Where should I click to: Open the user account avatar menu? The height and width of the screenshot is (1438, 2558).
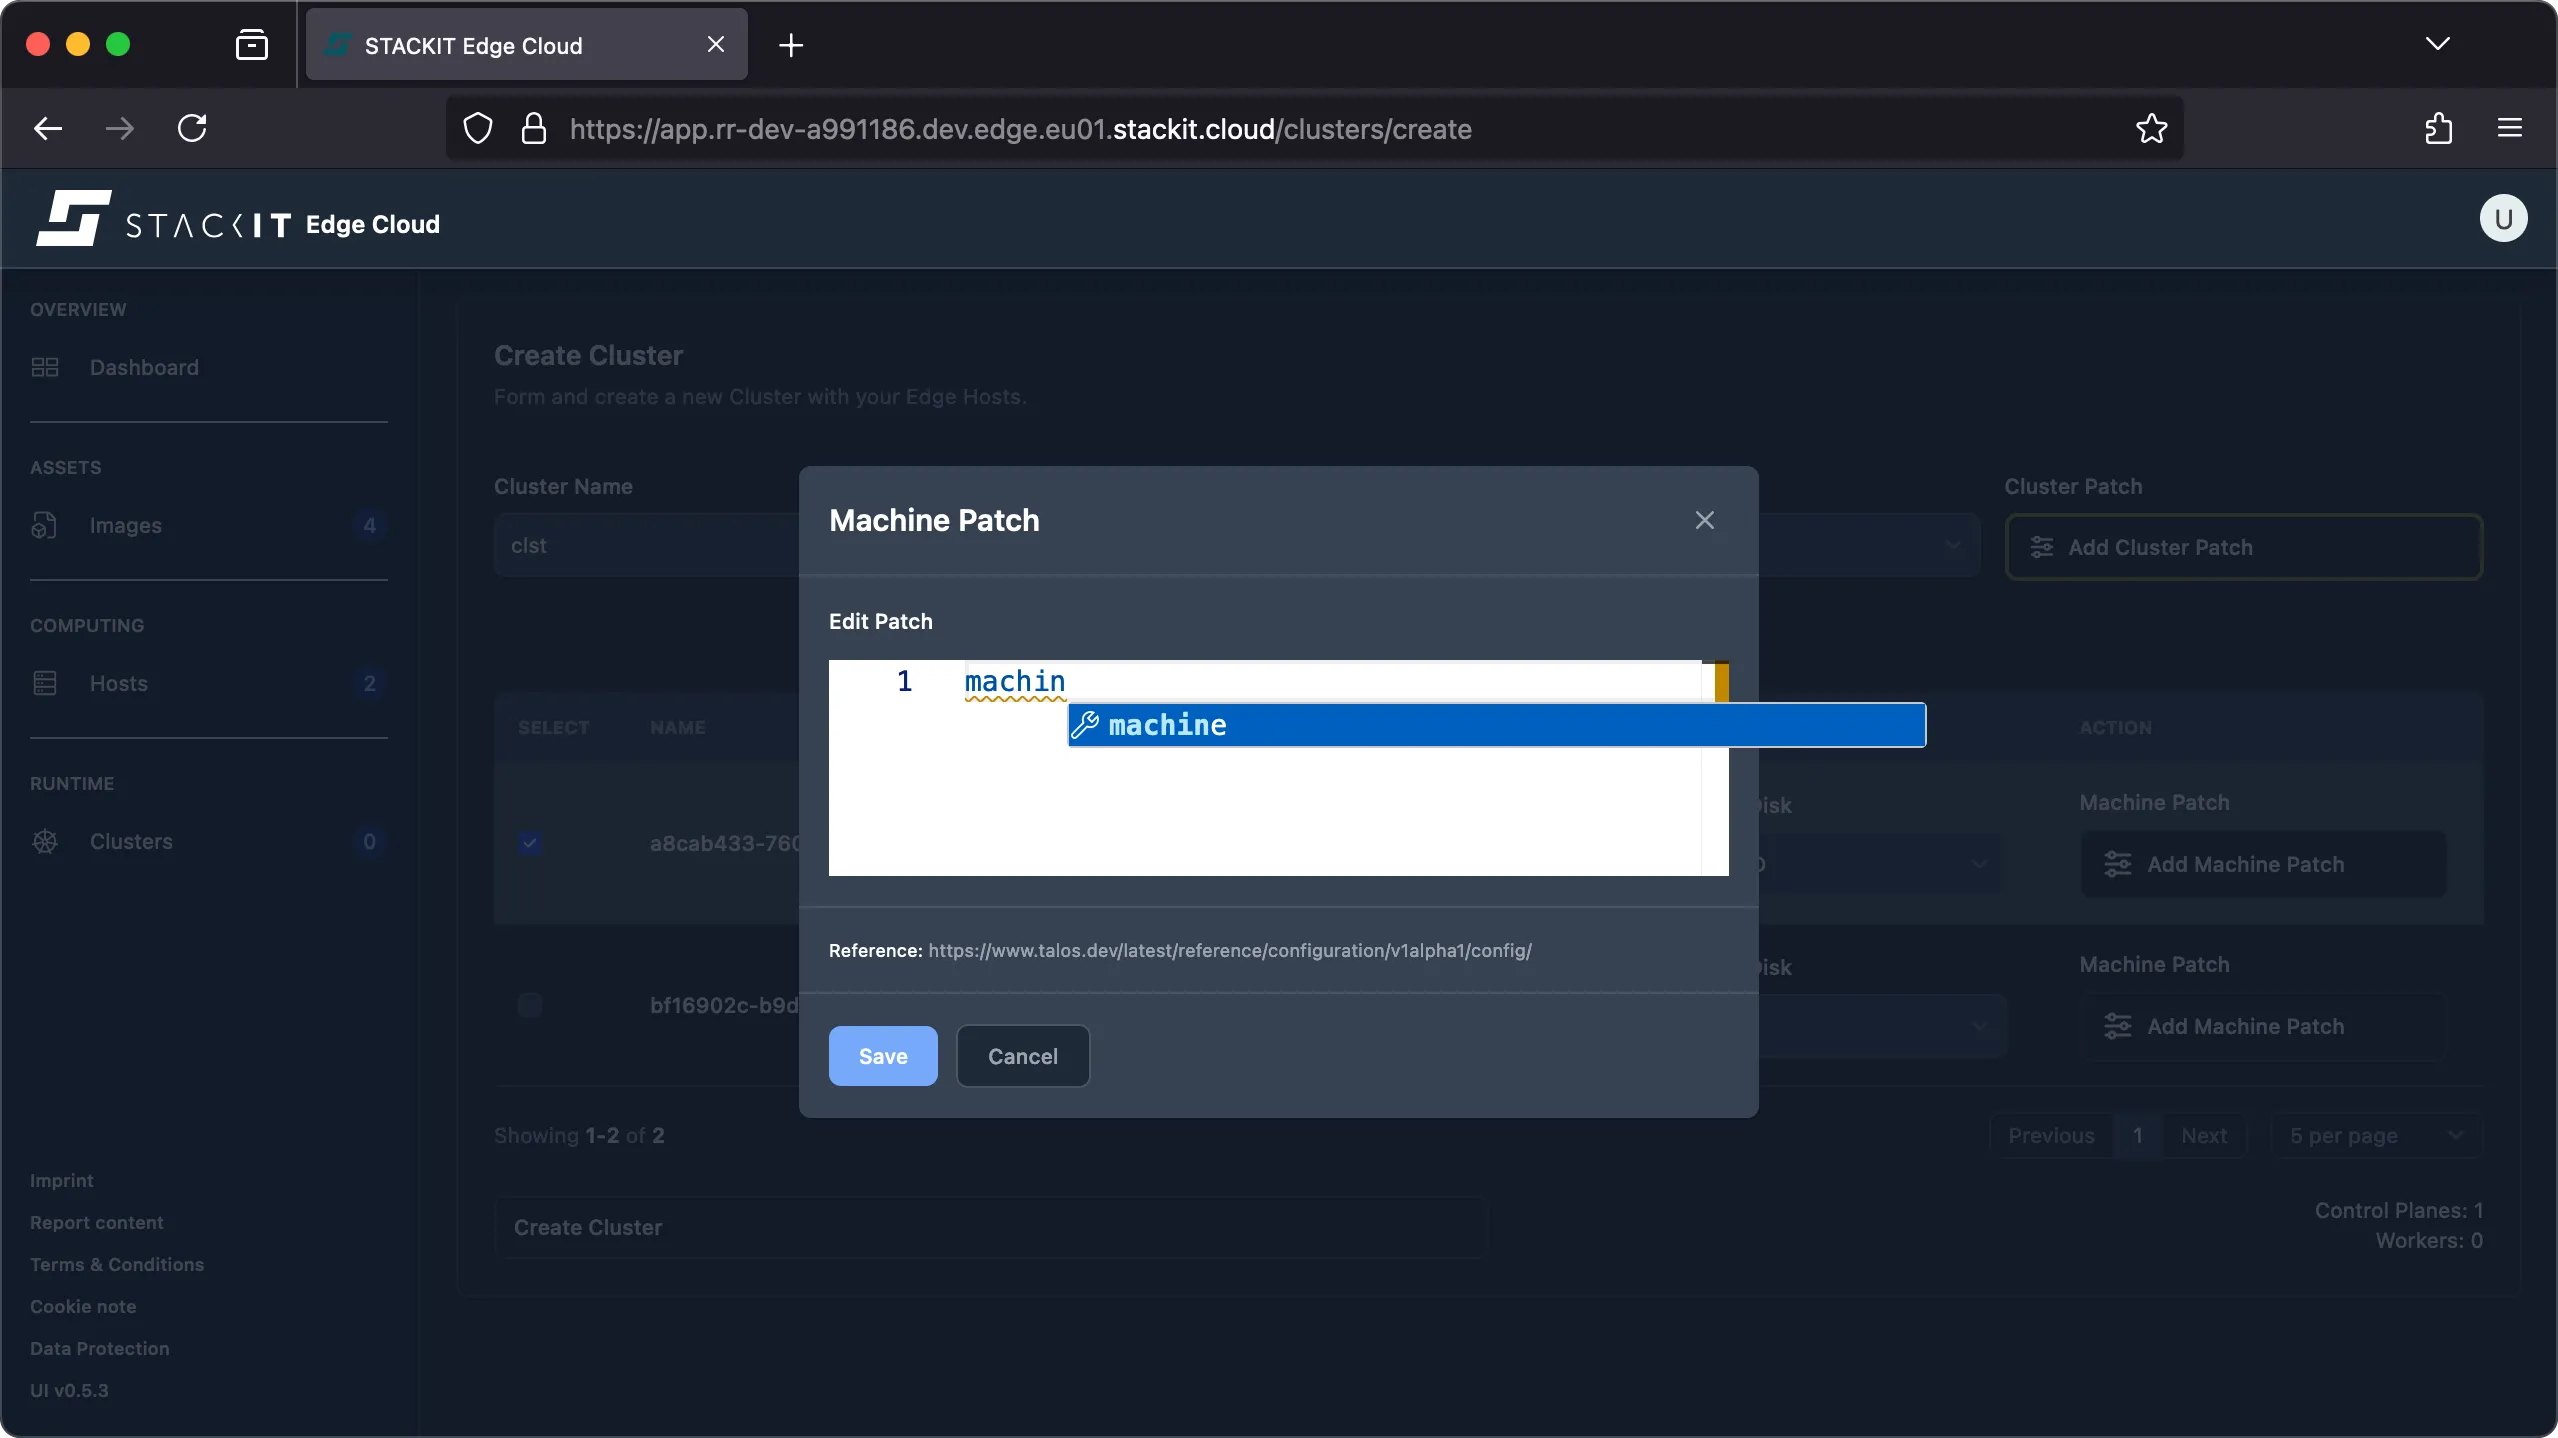click(x=2501, y=218)
